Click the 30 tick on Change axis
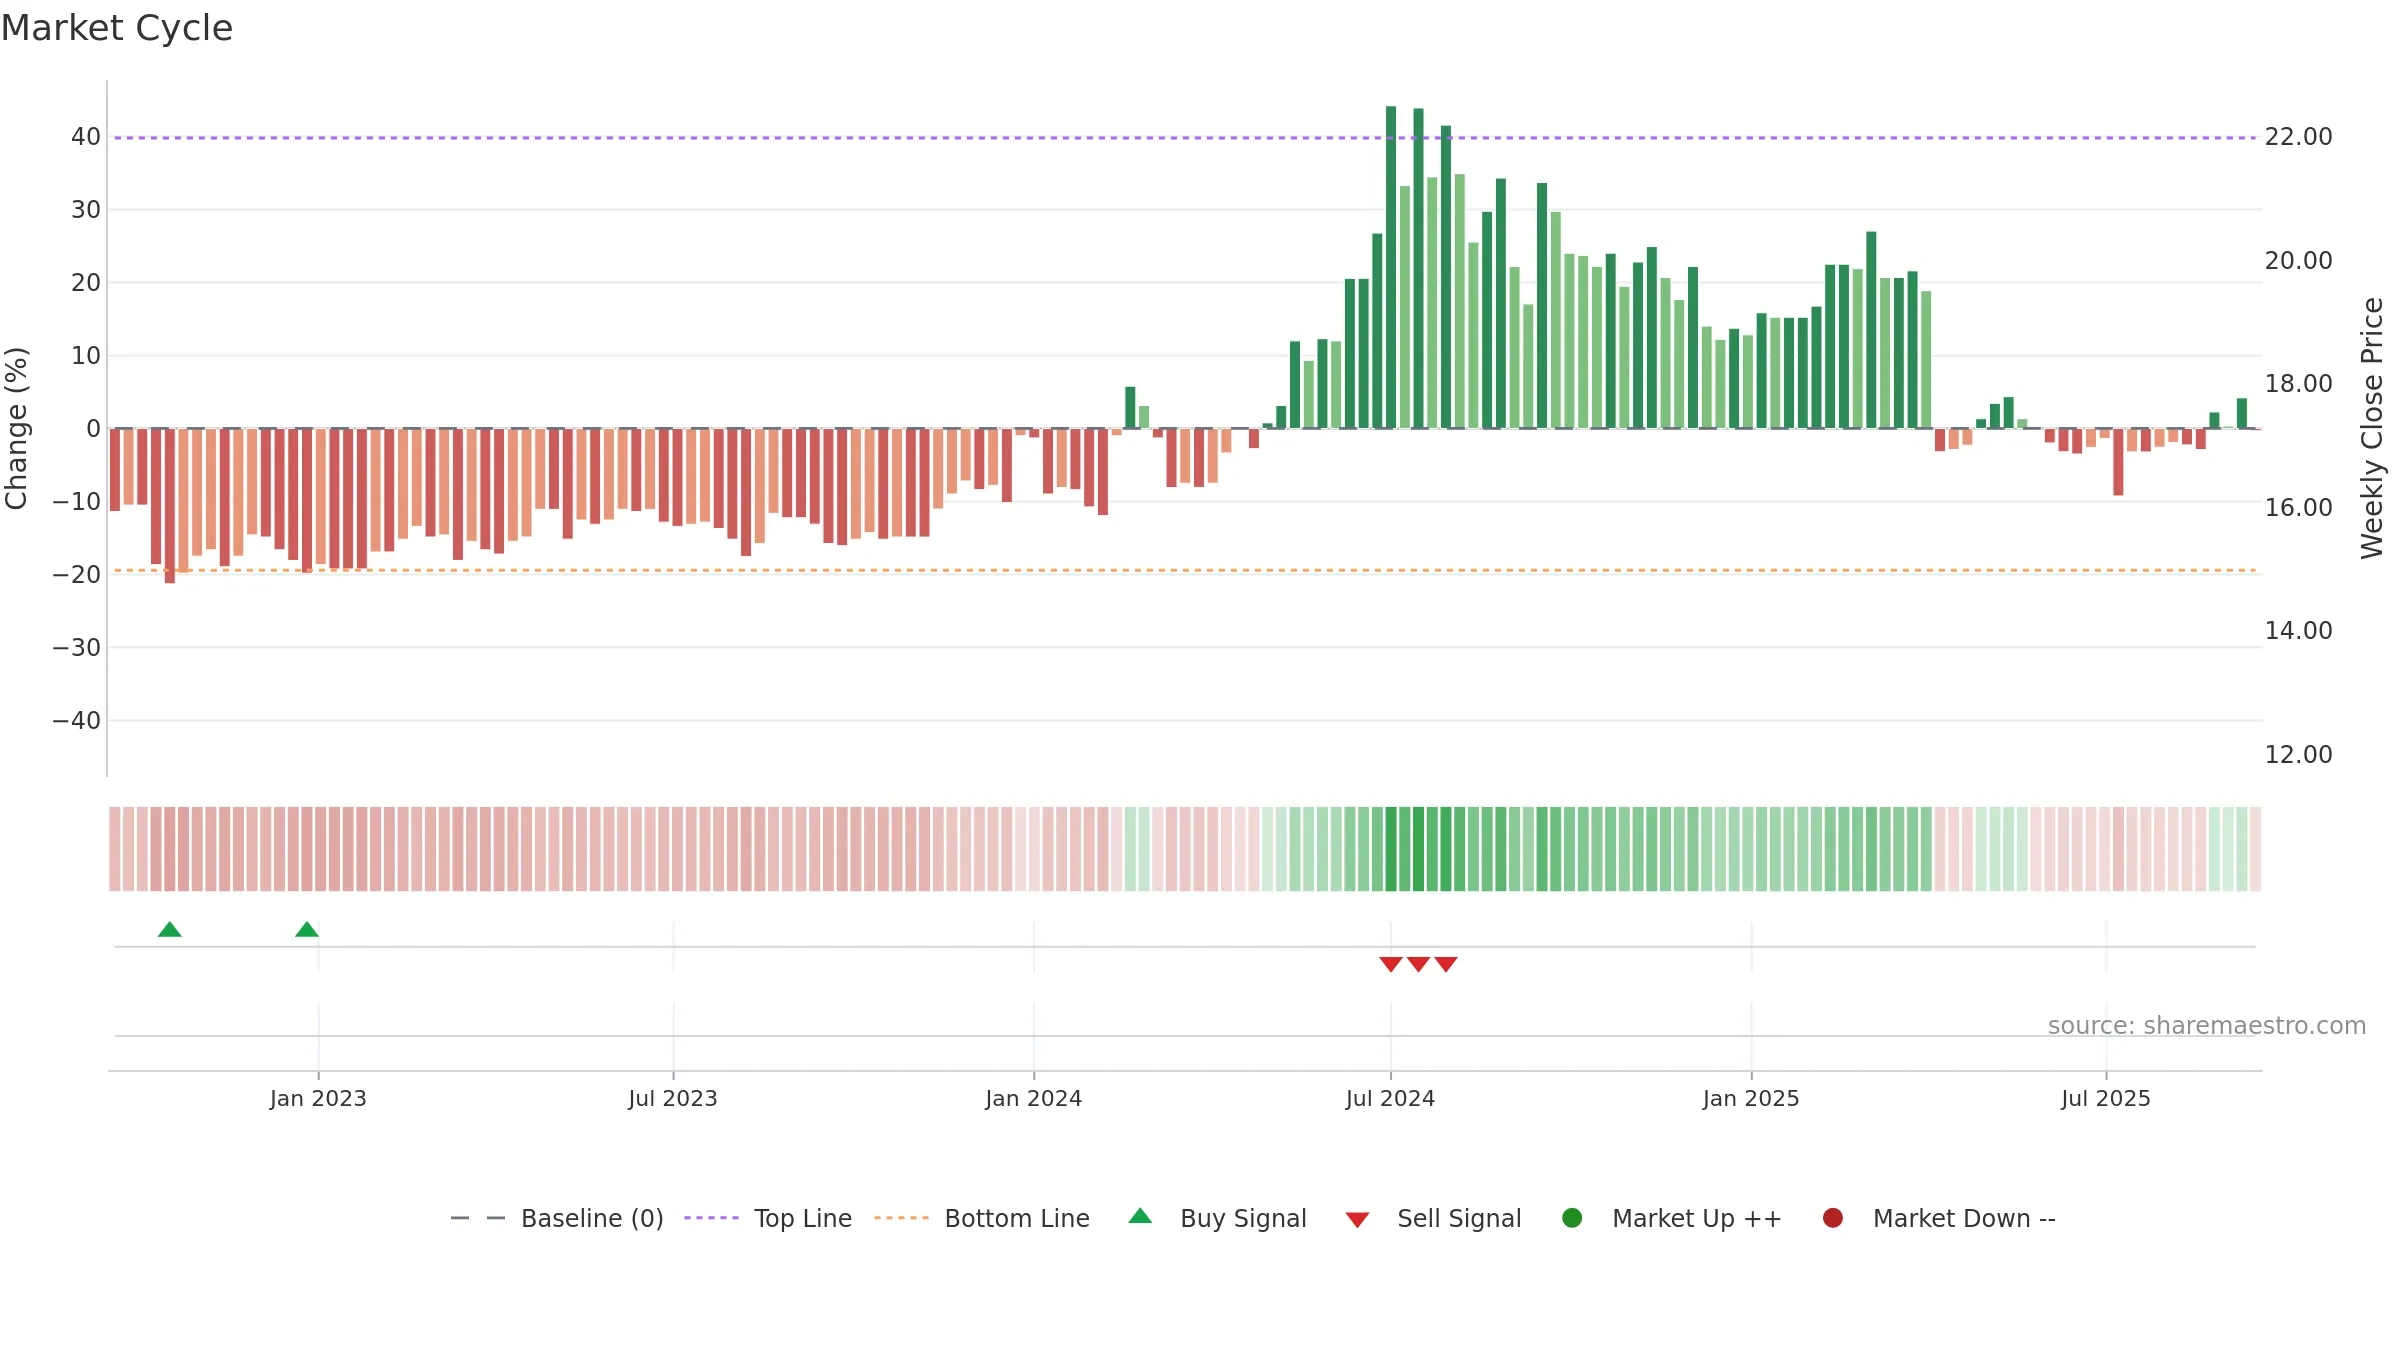 coord(86,210)
